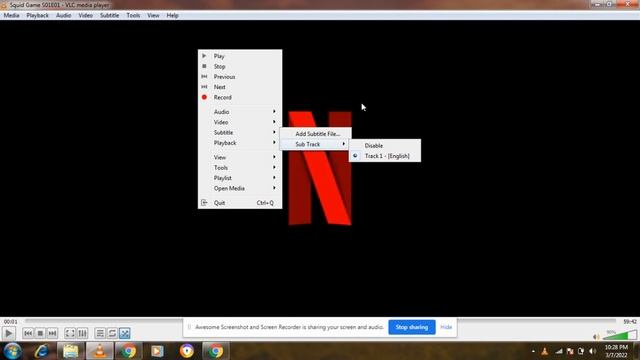The height and width of the screenshot is (360, 640).
Task: Toggle random shuffle icon
Action: click(x=124, y=333)
